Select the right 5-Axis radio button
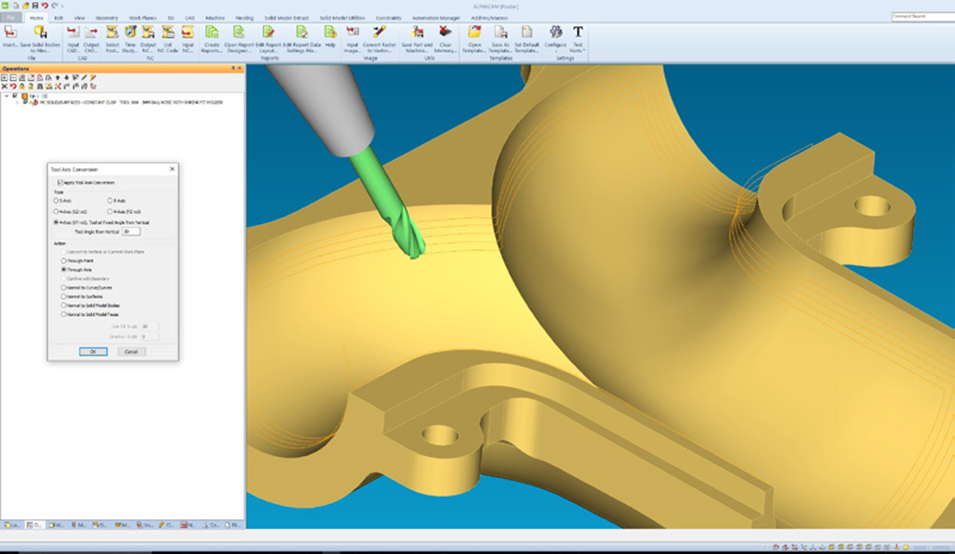 [110, 200]
